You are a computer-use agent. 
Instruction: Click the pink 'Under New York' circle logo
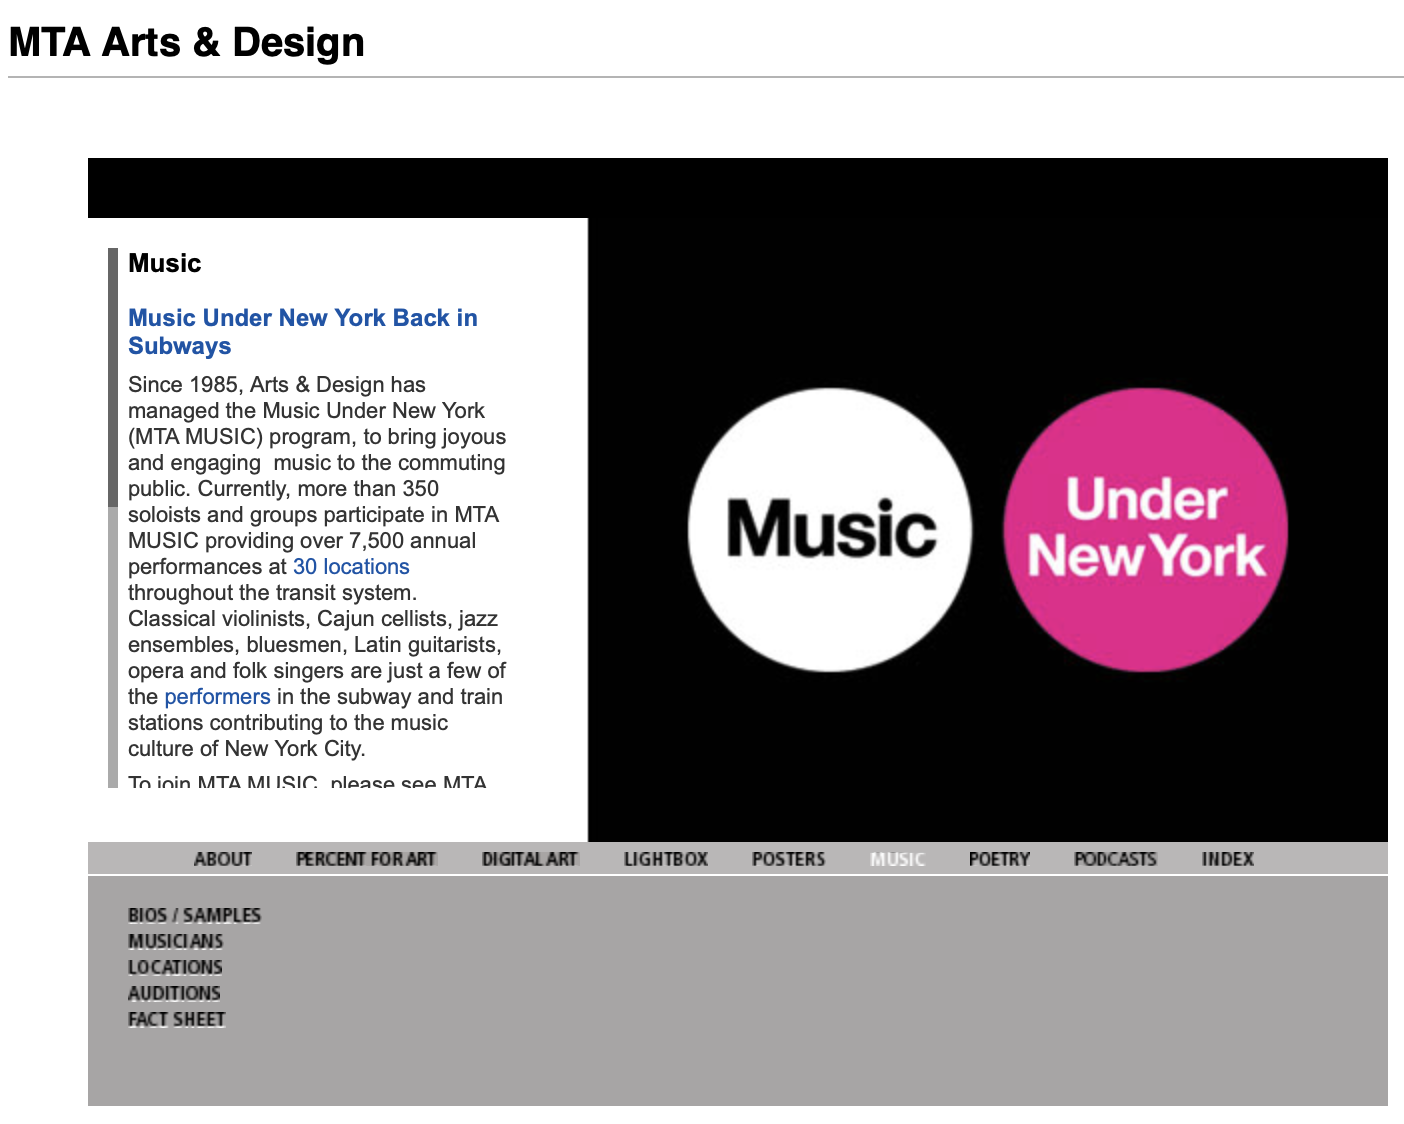(x=1146, y=530)
